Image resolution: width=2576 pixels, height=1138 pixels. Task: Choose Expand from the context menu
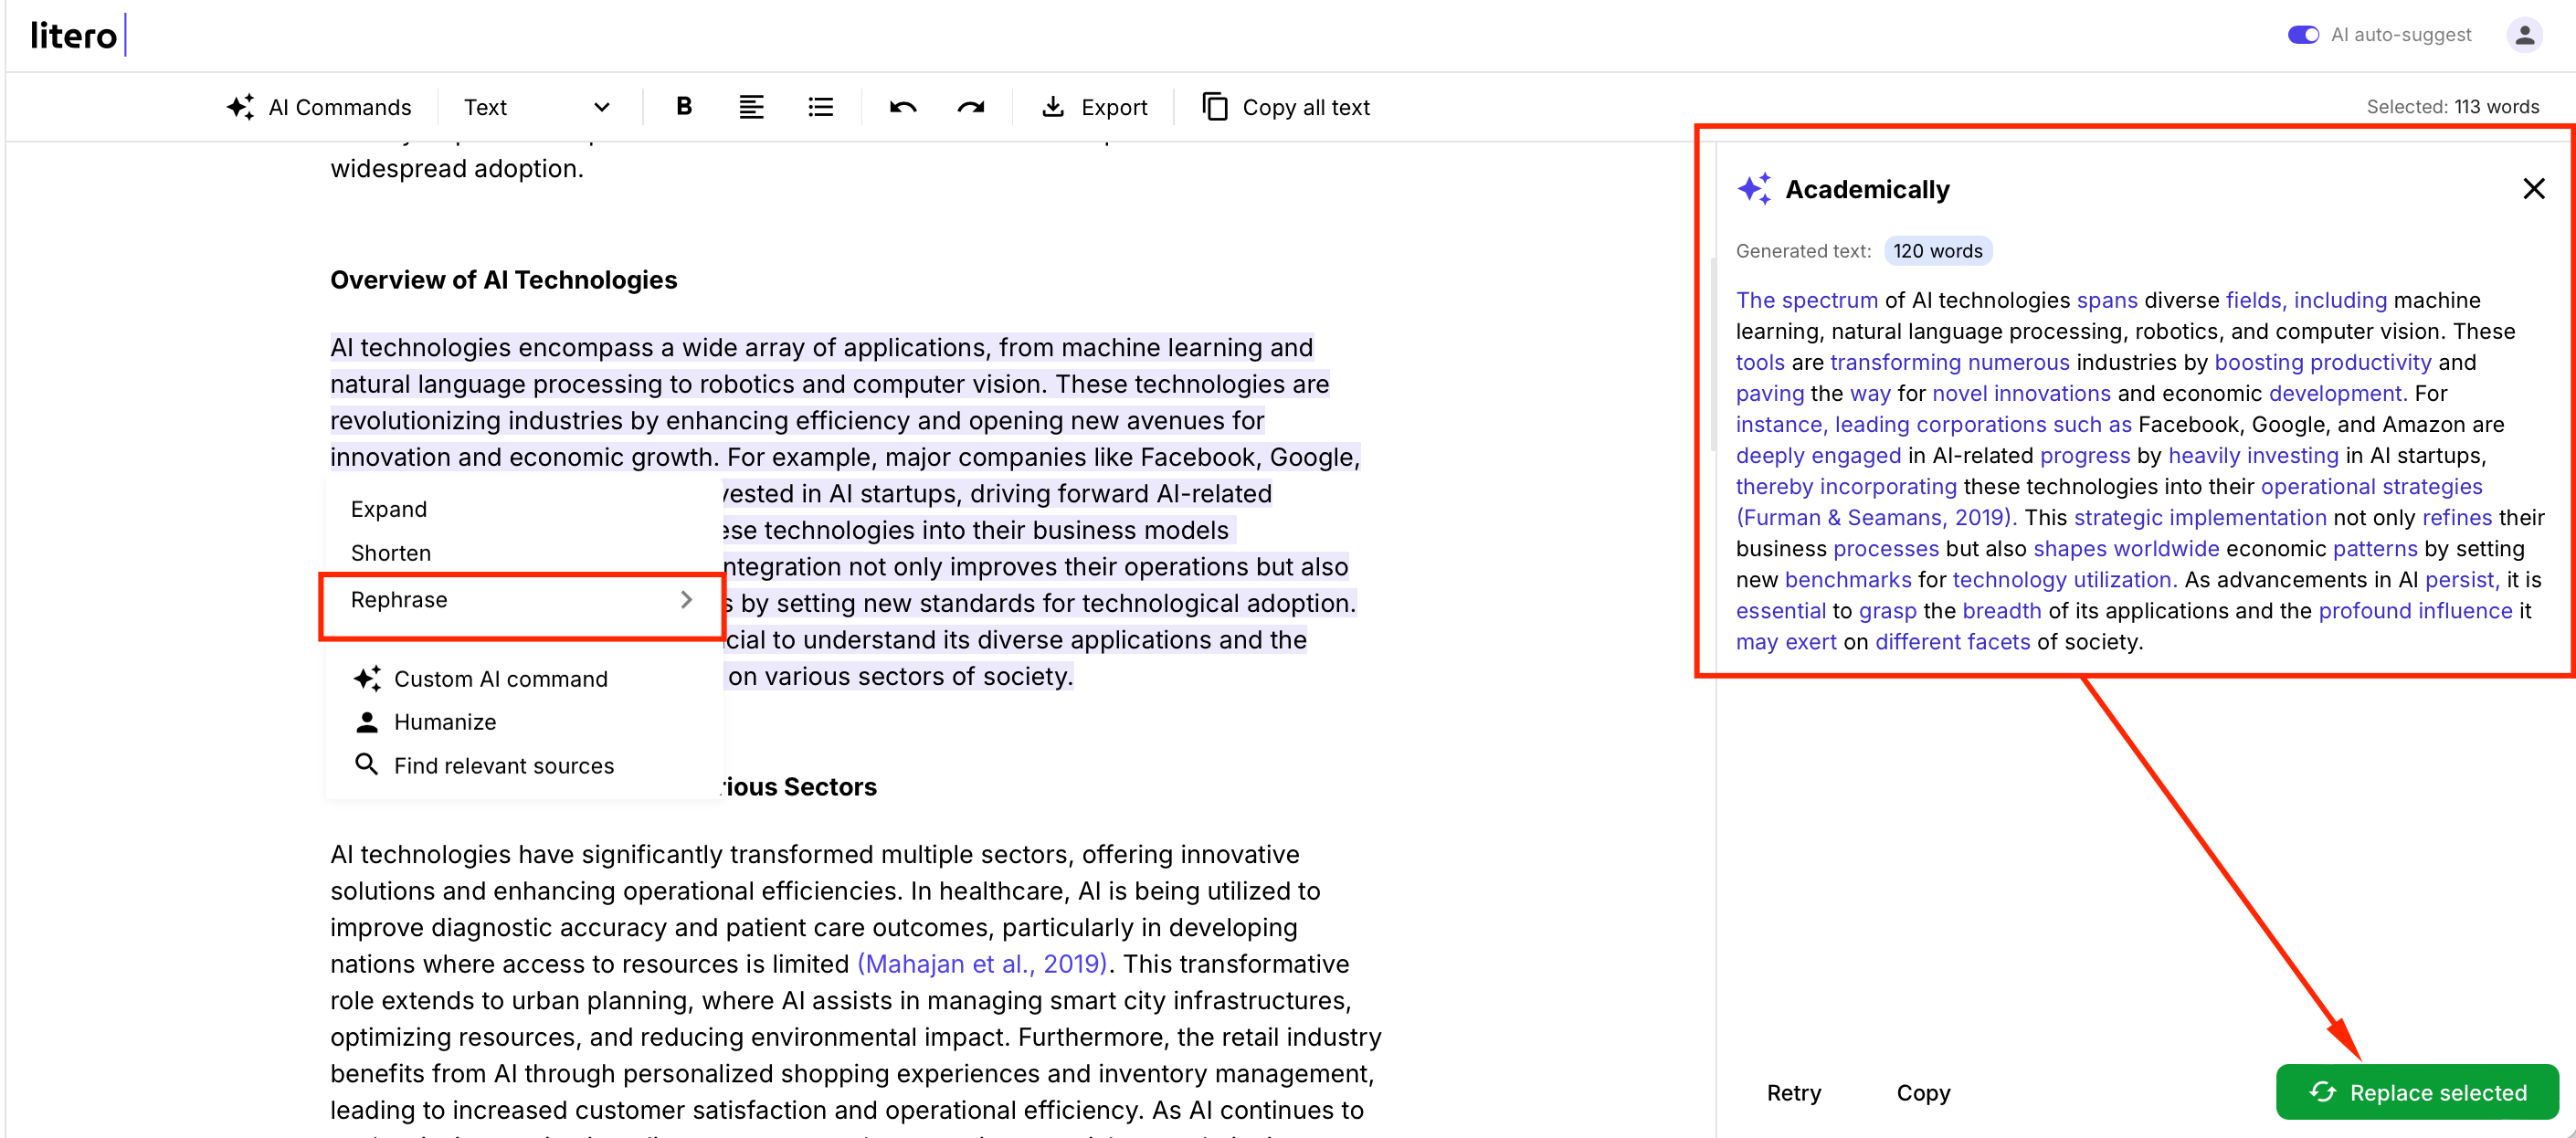point(389,508)
